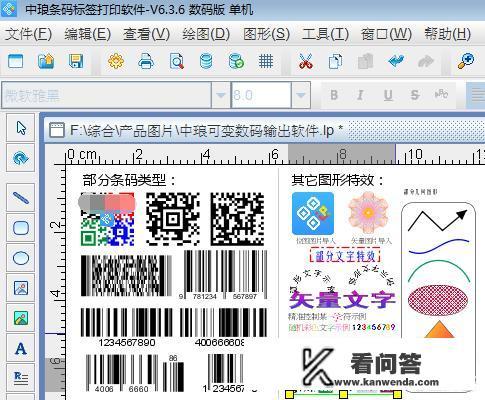Select the bitmap image insert tool
This screenshot has height=400, width=485.
tap(21, 288)
